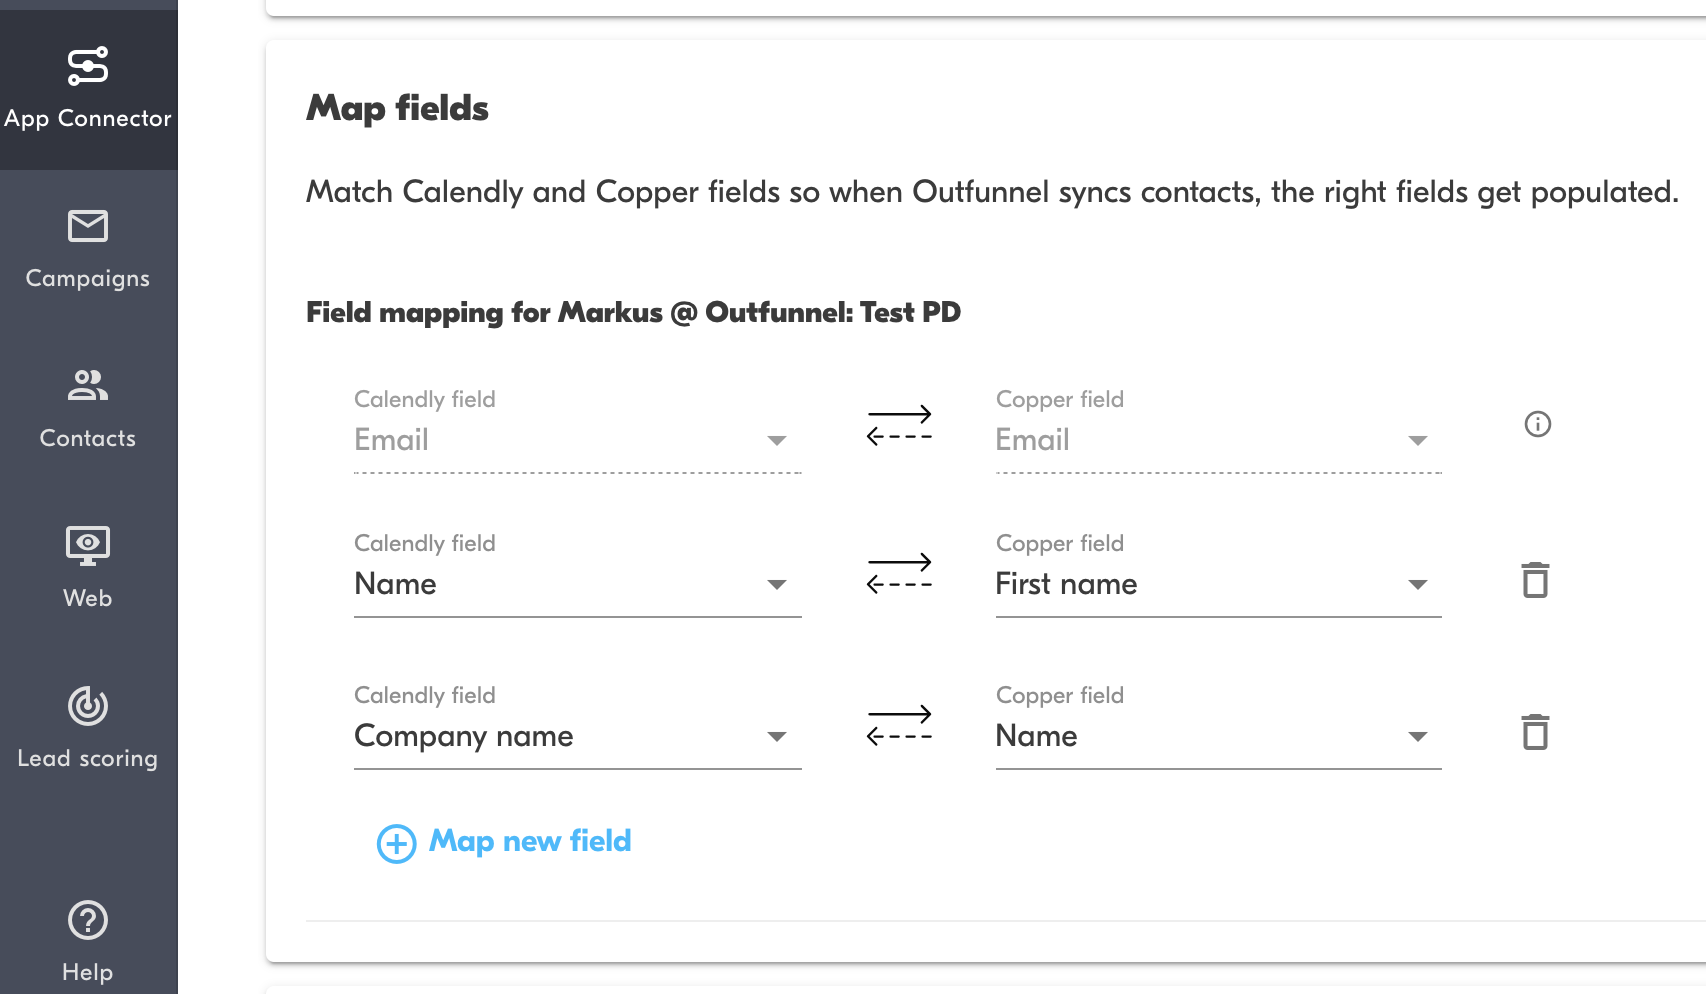Open the Lead scoring target icon
Image resolution: width=1706 pixels, height=994 pixels.
[x=88, y=706]
